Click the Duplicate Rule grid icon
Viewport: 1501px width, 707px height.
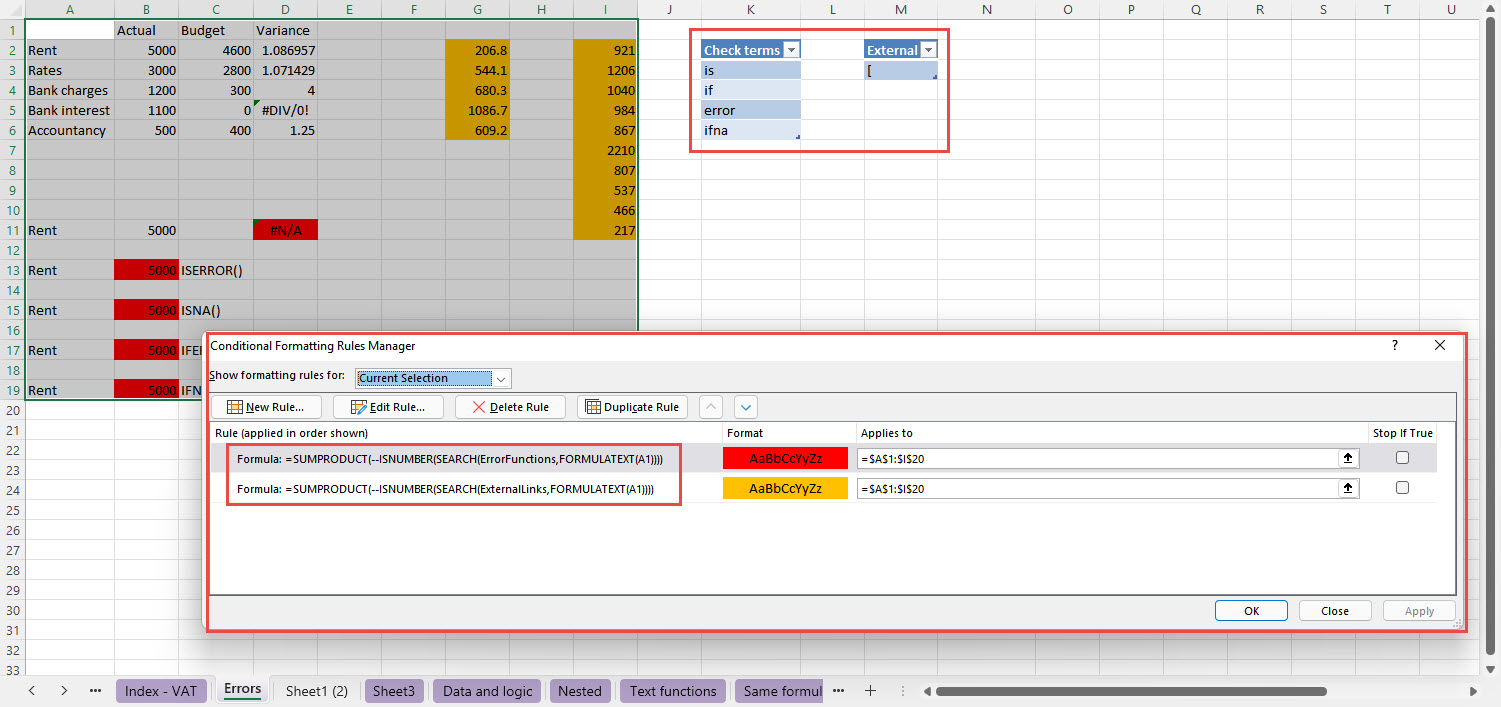point(593,406)
